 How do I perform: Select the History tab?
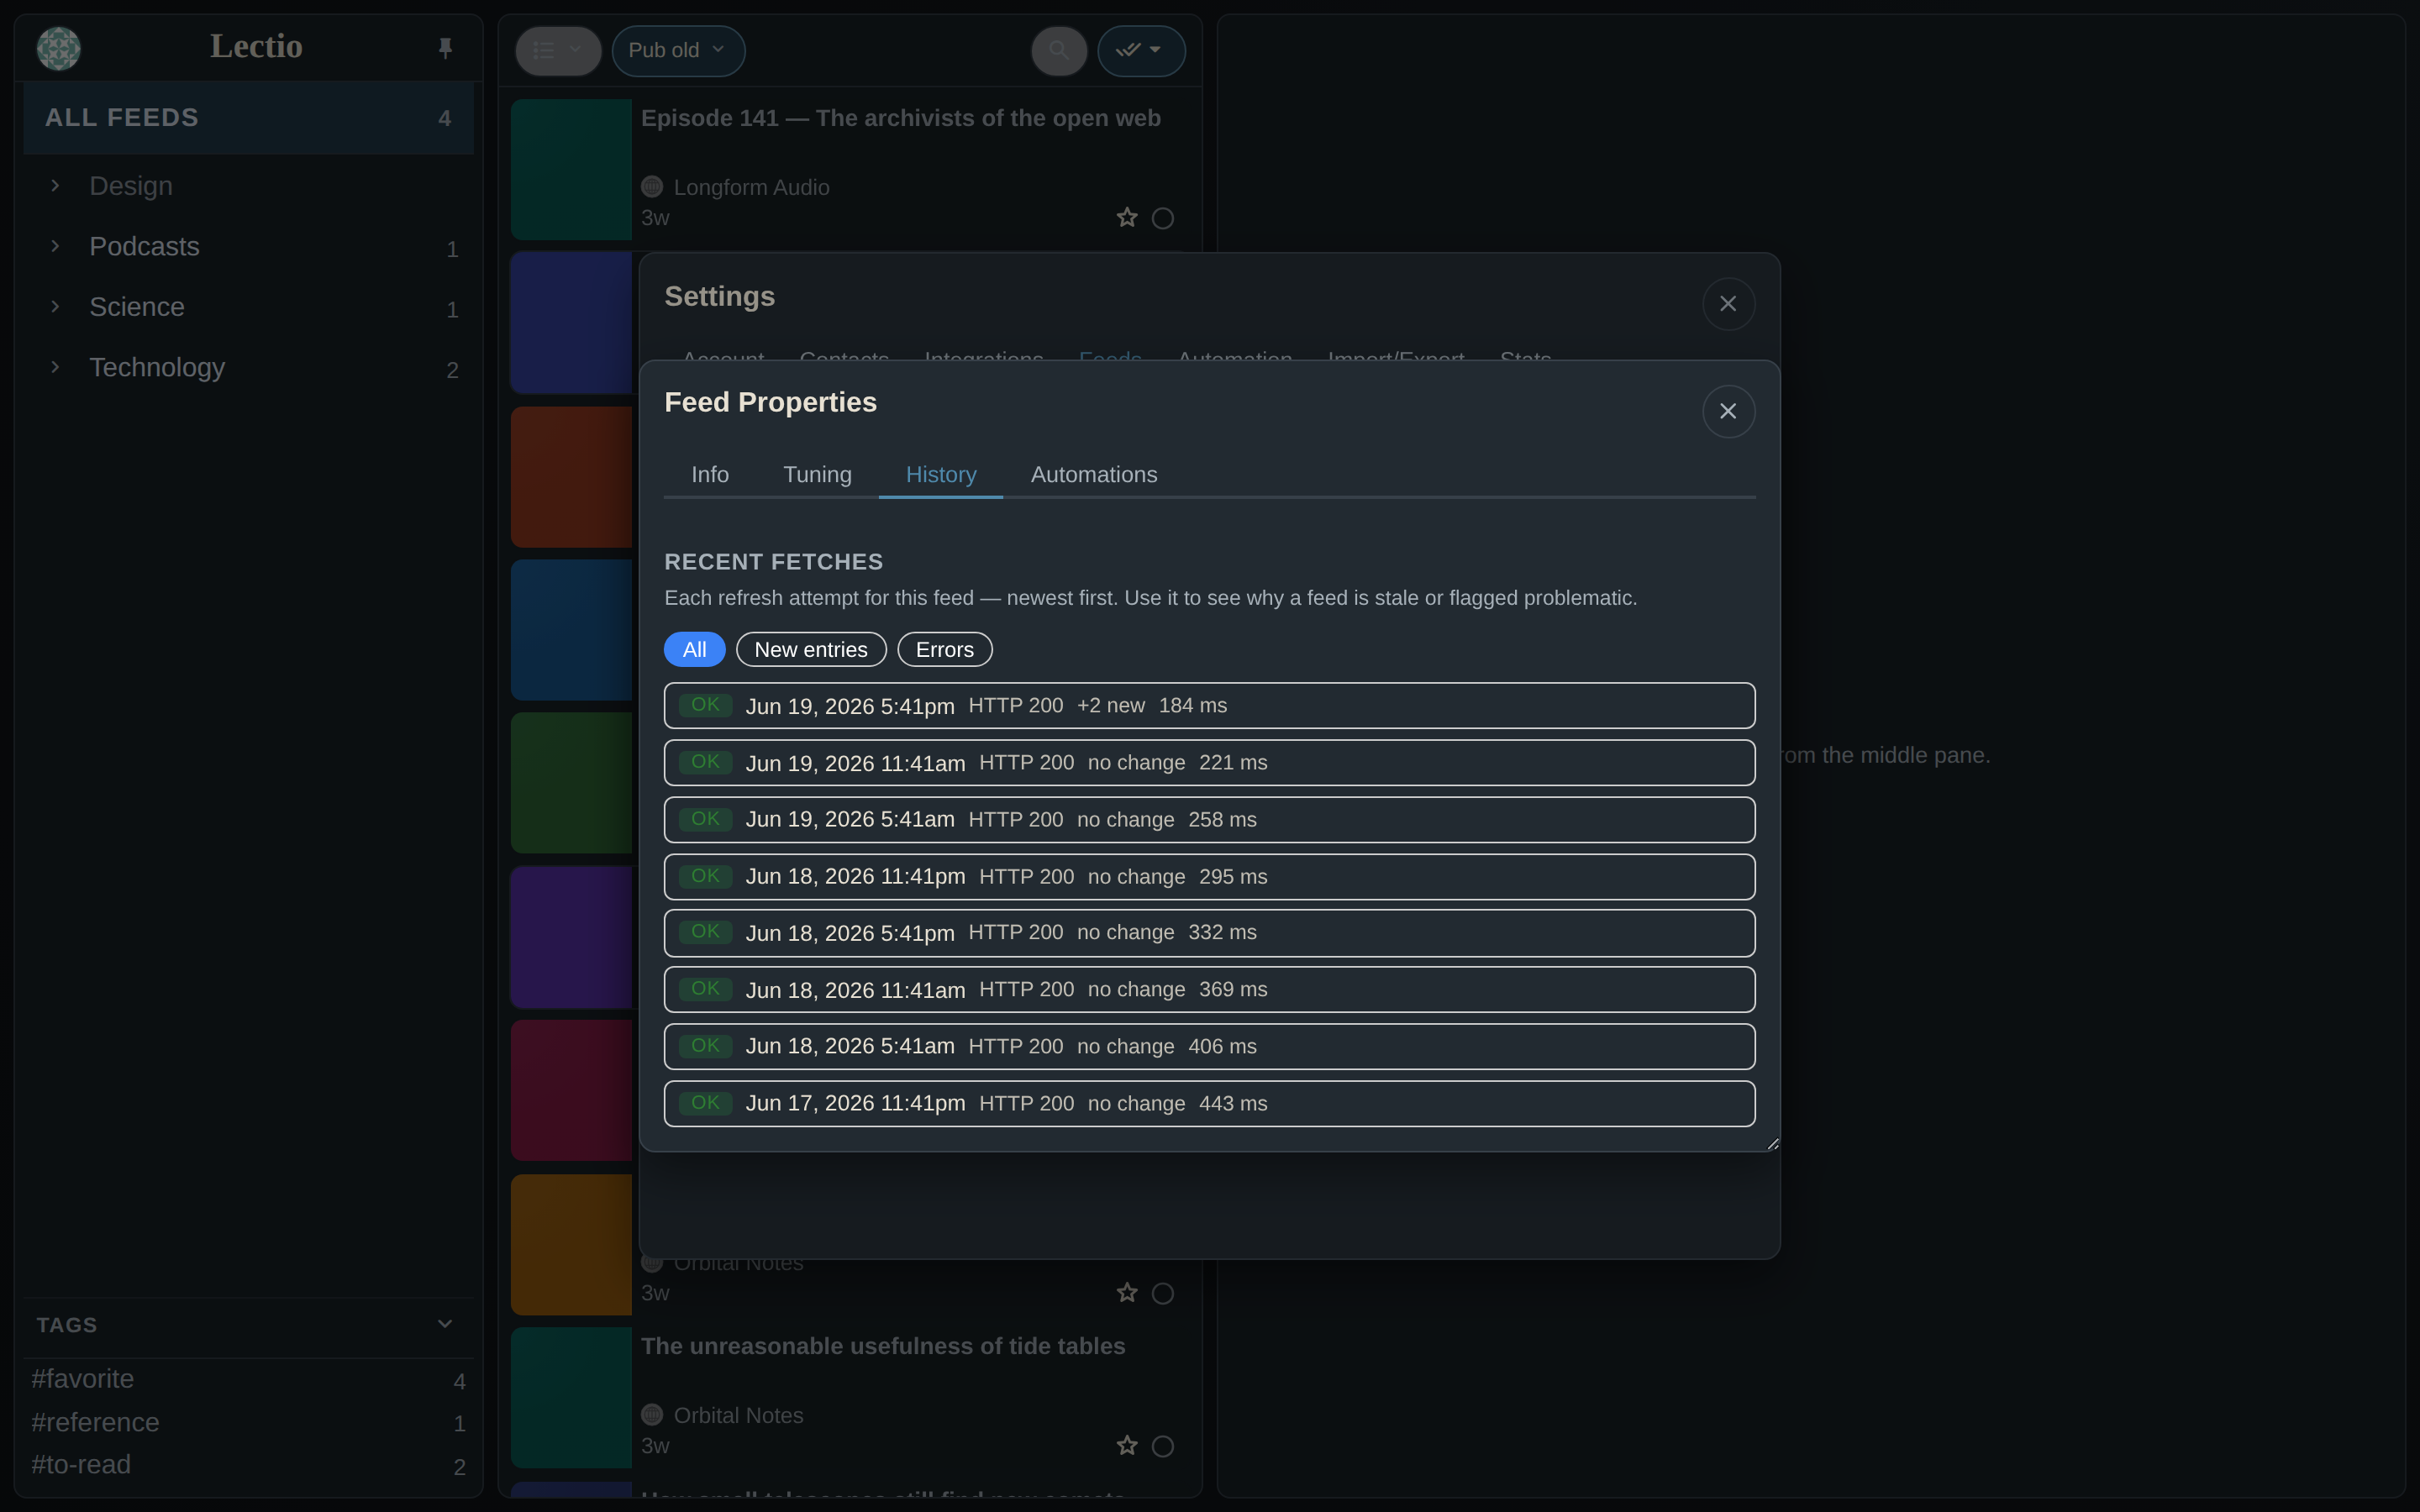[x=941, y=475]
